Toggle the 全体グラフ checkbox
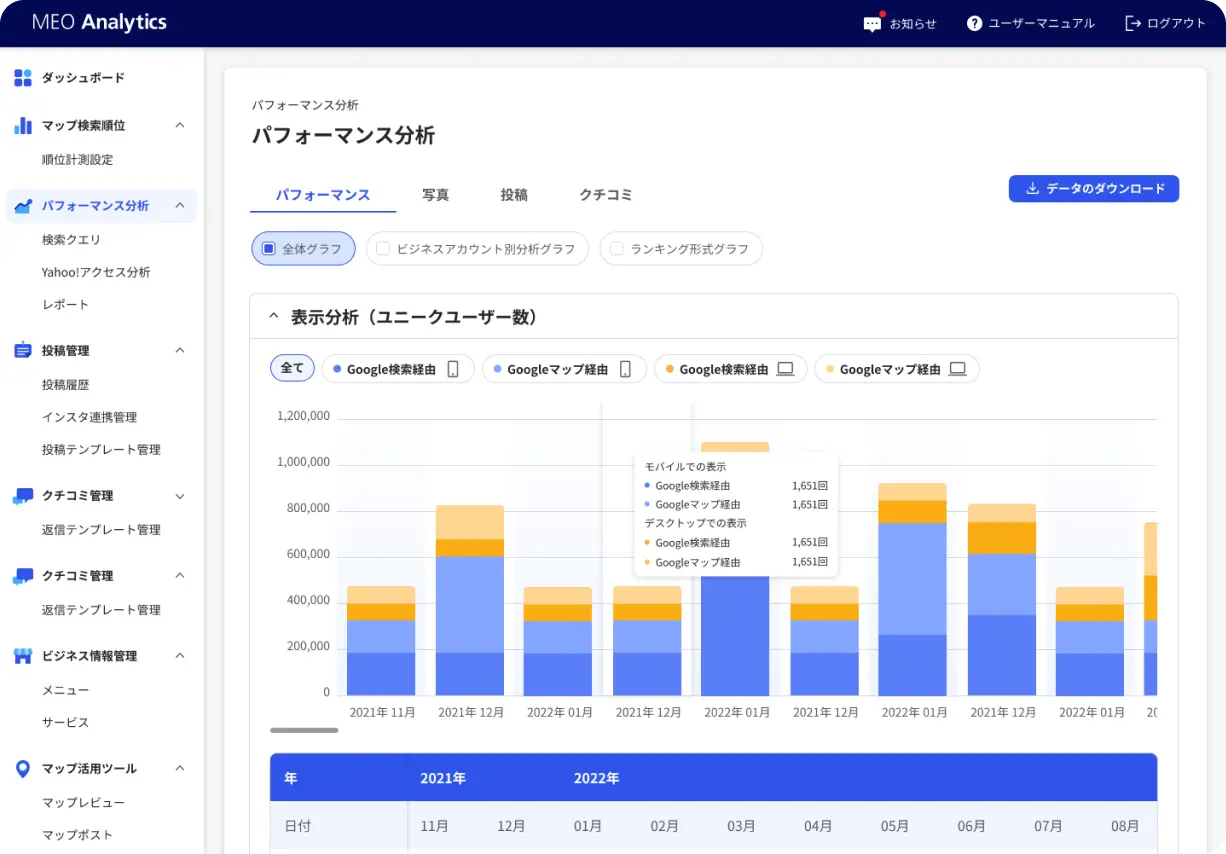This screenshot has width=1226, height=854. coord(268,249)
